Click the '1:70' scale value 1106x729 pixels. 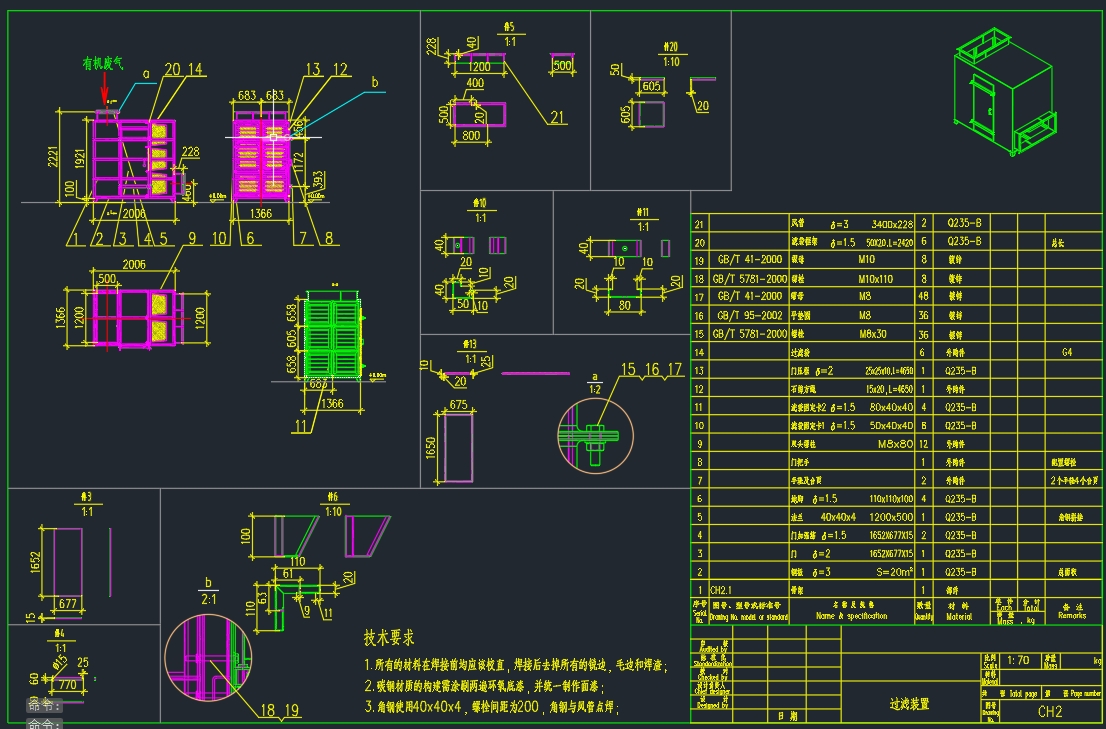(x=1018, y=661)
